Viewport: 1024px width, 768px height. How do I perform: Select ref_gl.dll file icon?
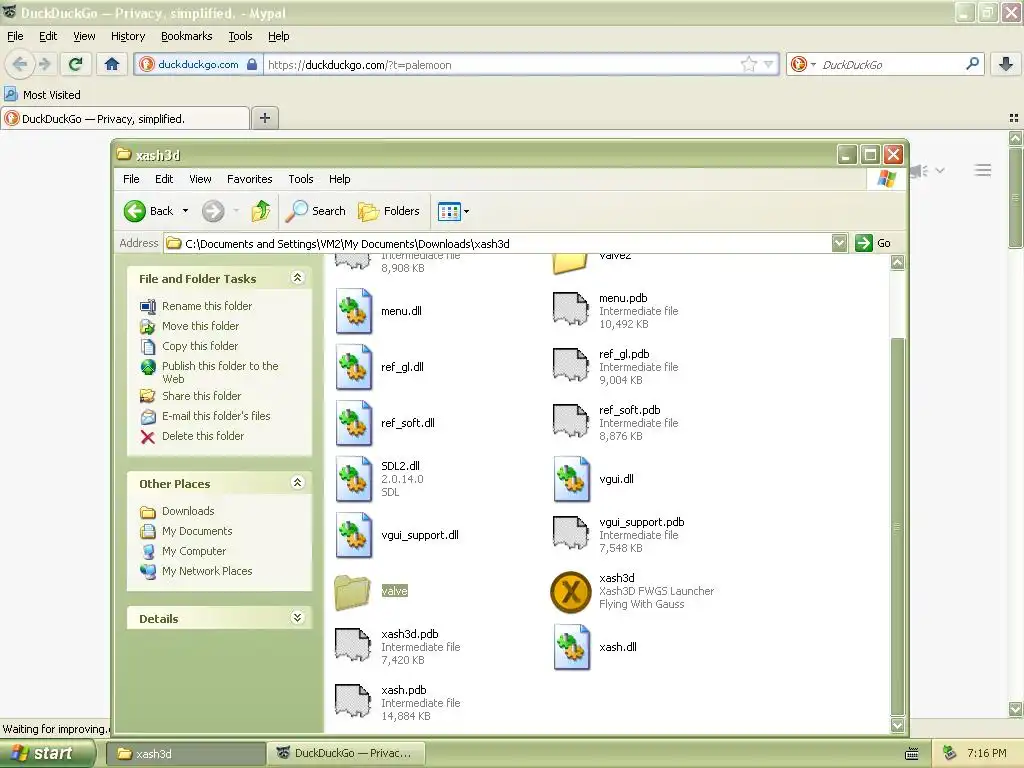pos(354,367)
